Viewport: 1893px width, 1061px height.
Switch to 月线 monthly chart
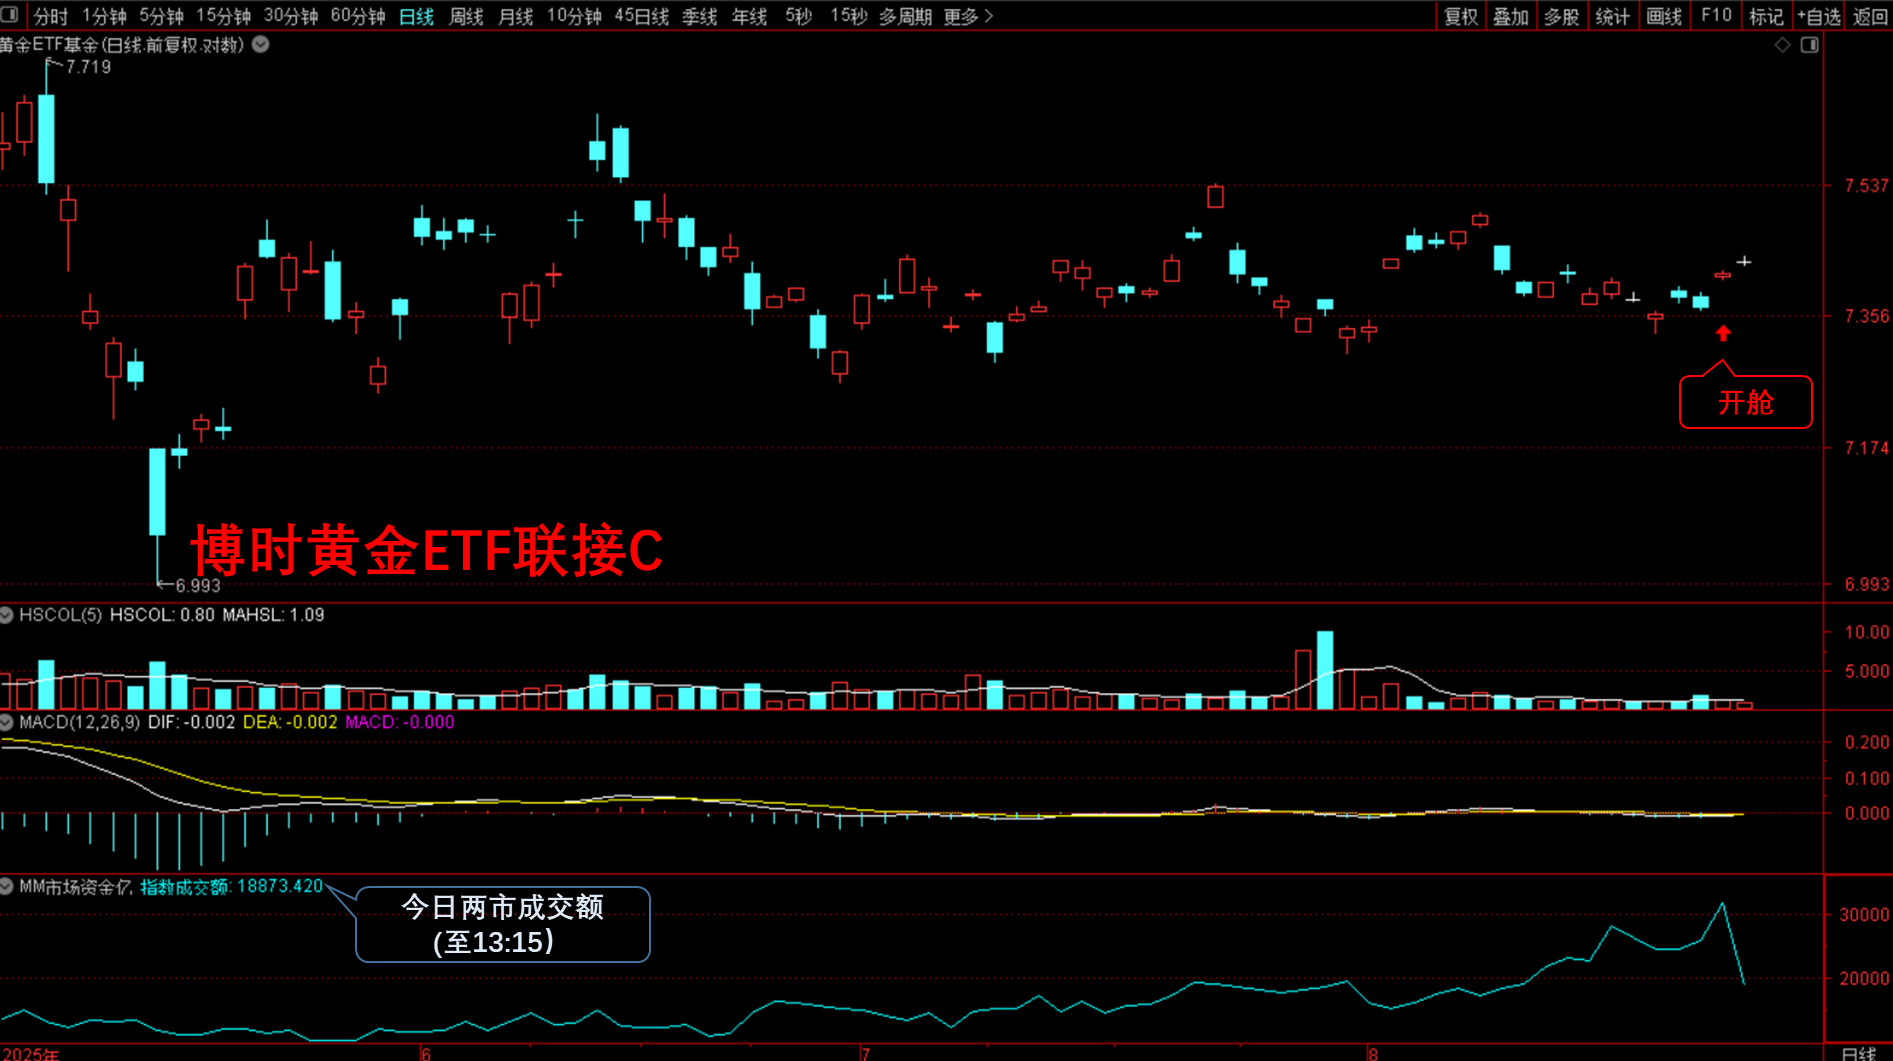[x=515, y=16]
